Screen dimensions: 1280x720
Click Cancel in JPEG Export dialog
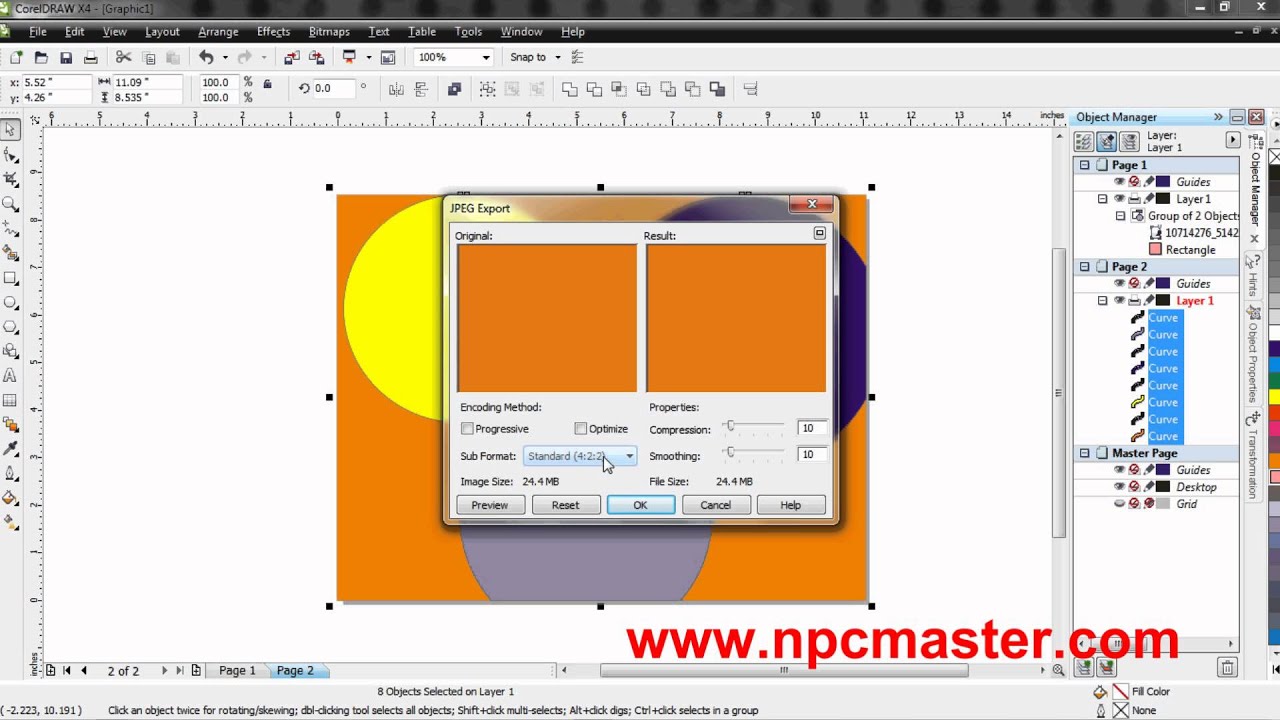tap(715, 505)
